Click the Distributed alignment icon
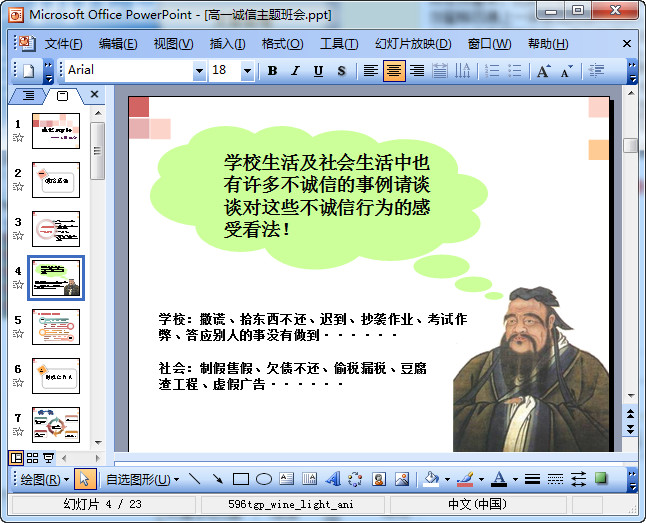Viewport: 646px width, 523px height. pos(440,71)
